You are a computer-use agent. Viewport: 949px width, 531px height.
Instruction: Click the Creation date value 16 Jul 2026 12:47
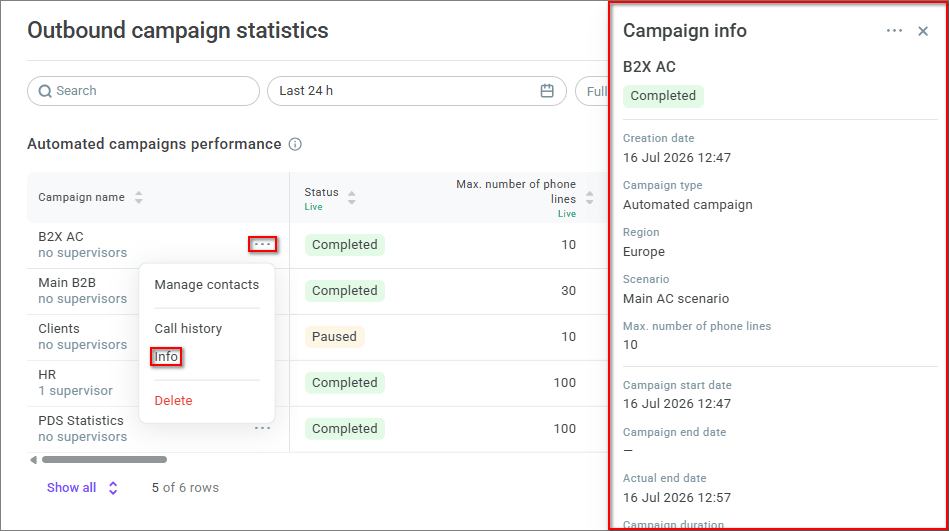pyautogui.click(x=677, y=158)
